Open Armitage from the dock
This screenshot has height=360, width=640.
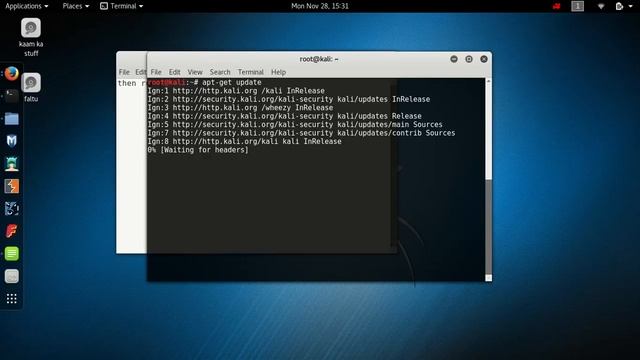pyautogui.click(x=11, y=164)
